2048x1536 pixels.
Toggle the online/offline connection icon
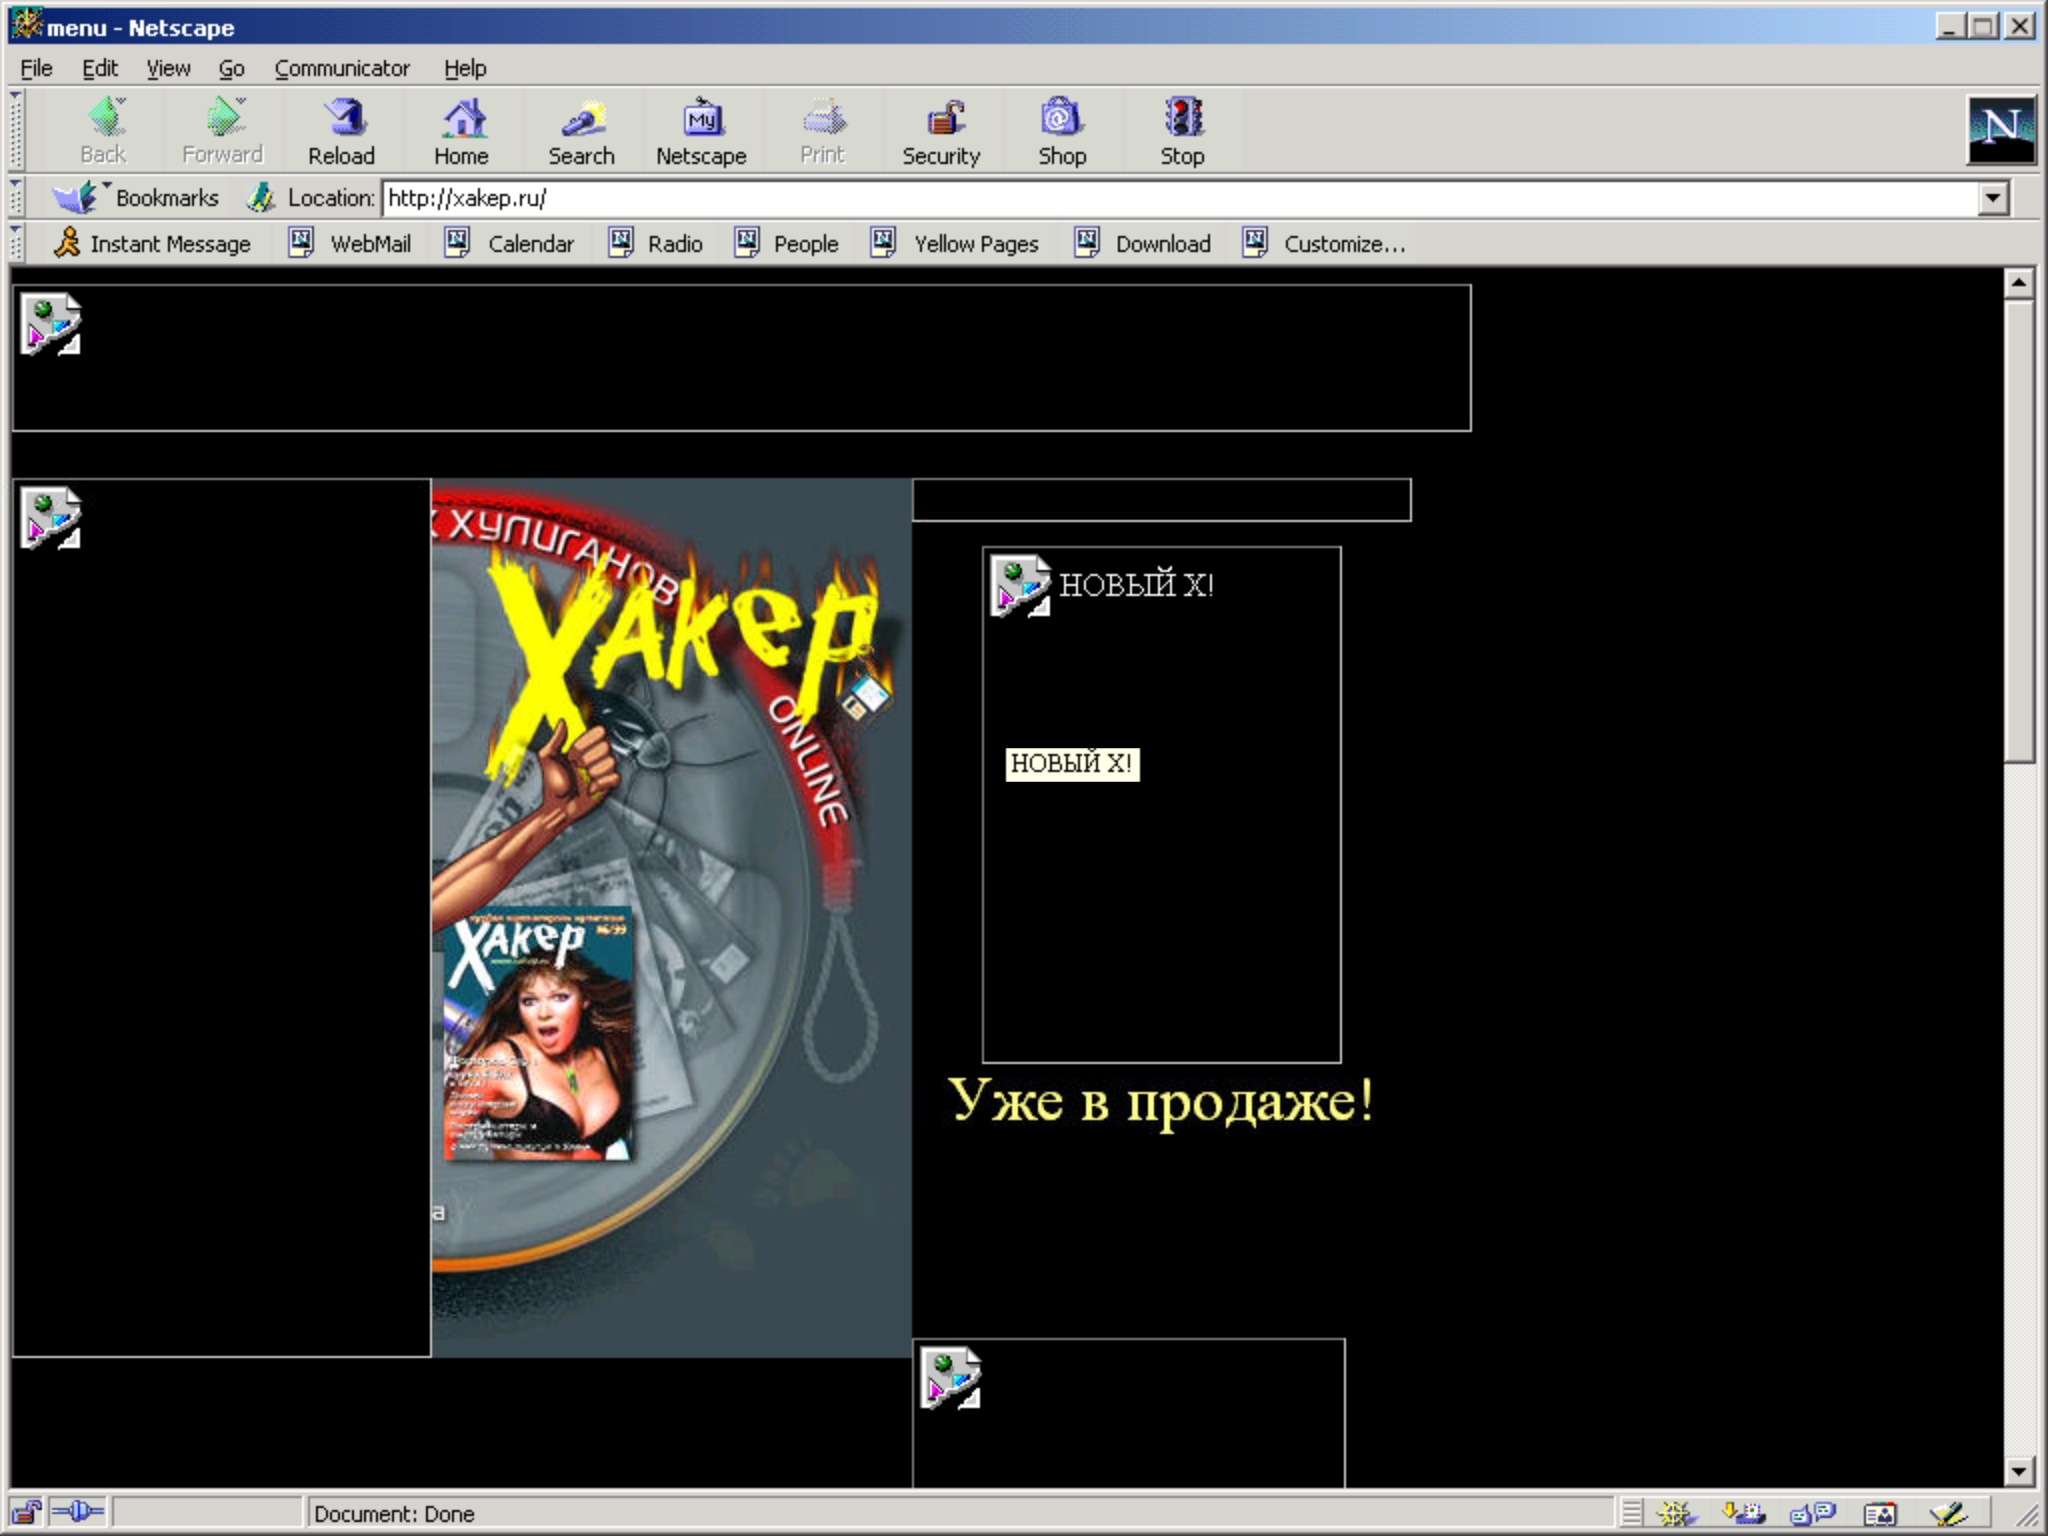pos(77,1512)
